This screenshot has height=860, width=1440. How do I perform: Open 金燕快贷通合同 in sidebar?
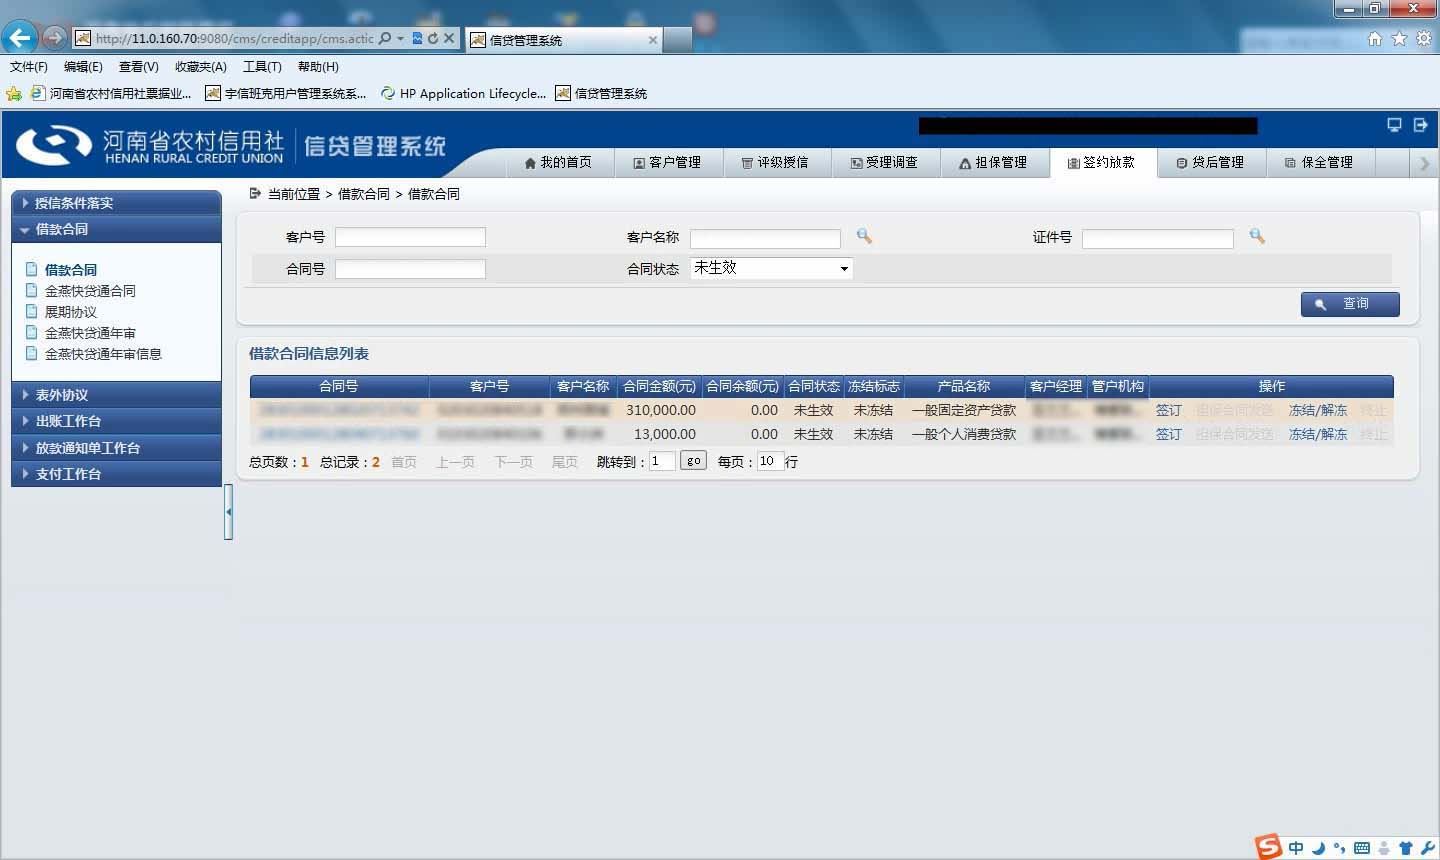point(90,291)
